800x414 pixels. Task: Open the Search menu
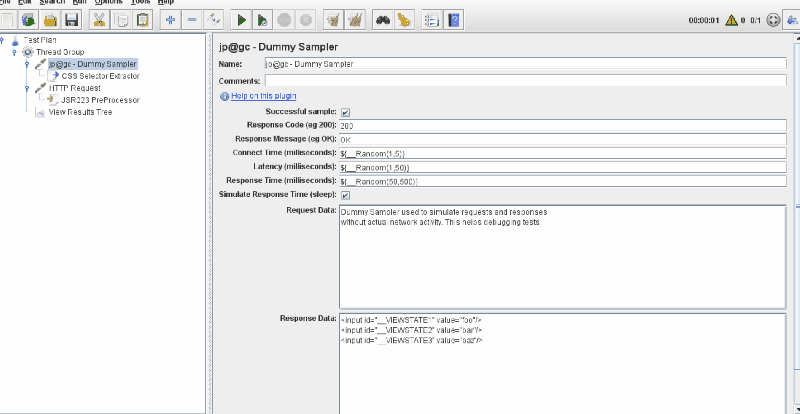point(52,2)
